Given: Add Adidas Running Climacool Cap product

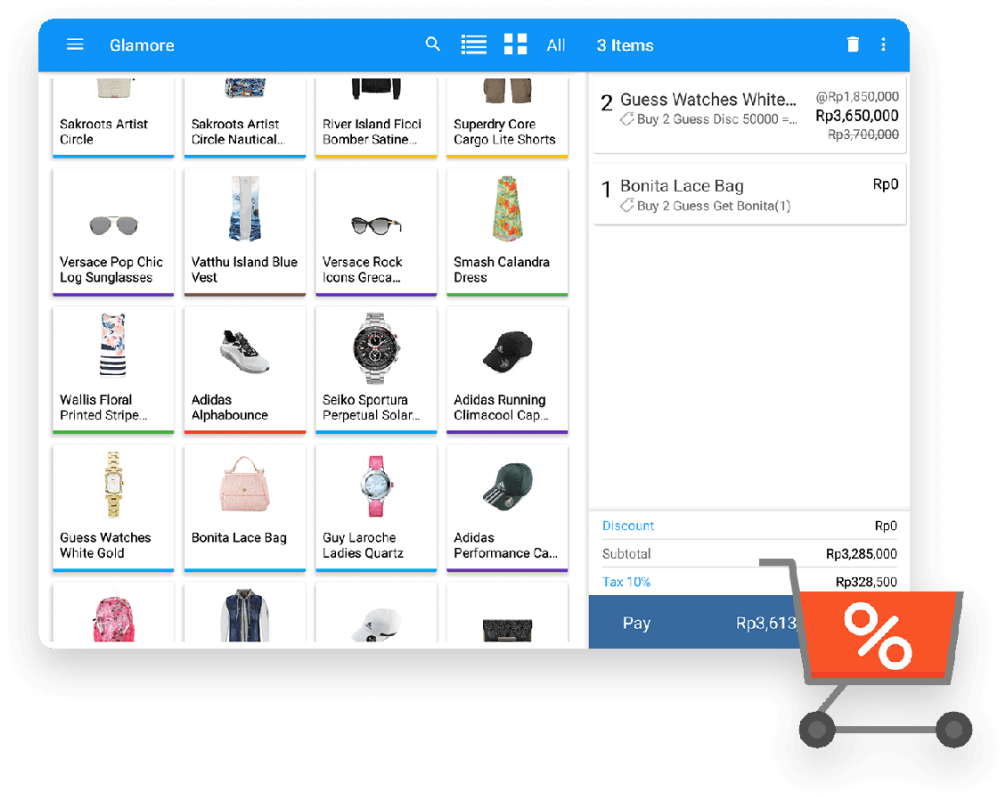Looking at the screenshot, I should pos(507,370).
